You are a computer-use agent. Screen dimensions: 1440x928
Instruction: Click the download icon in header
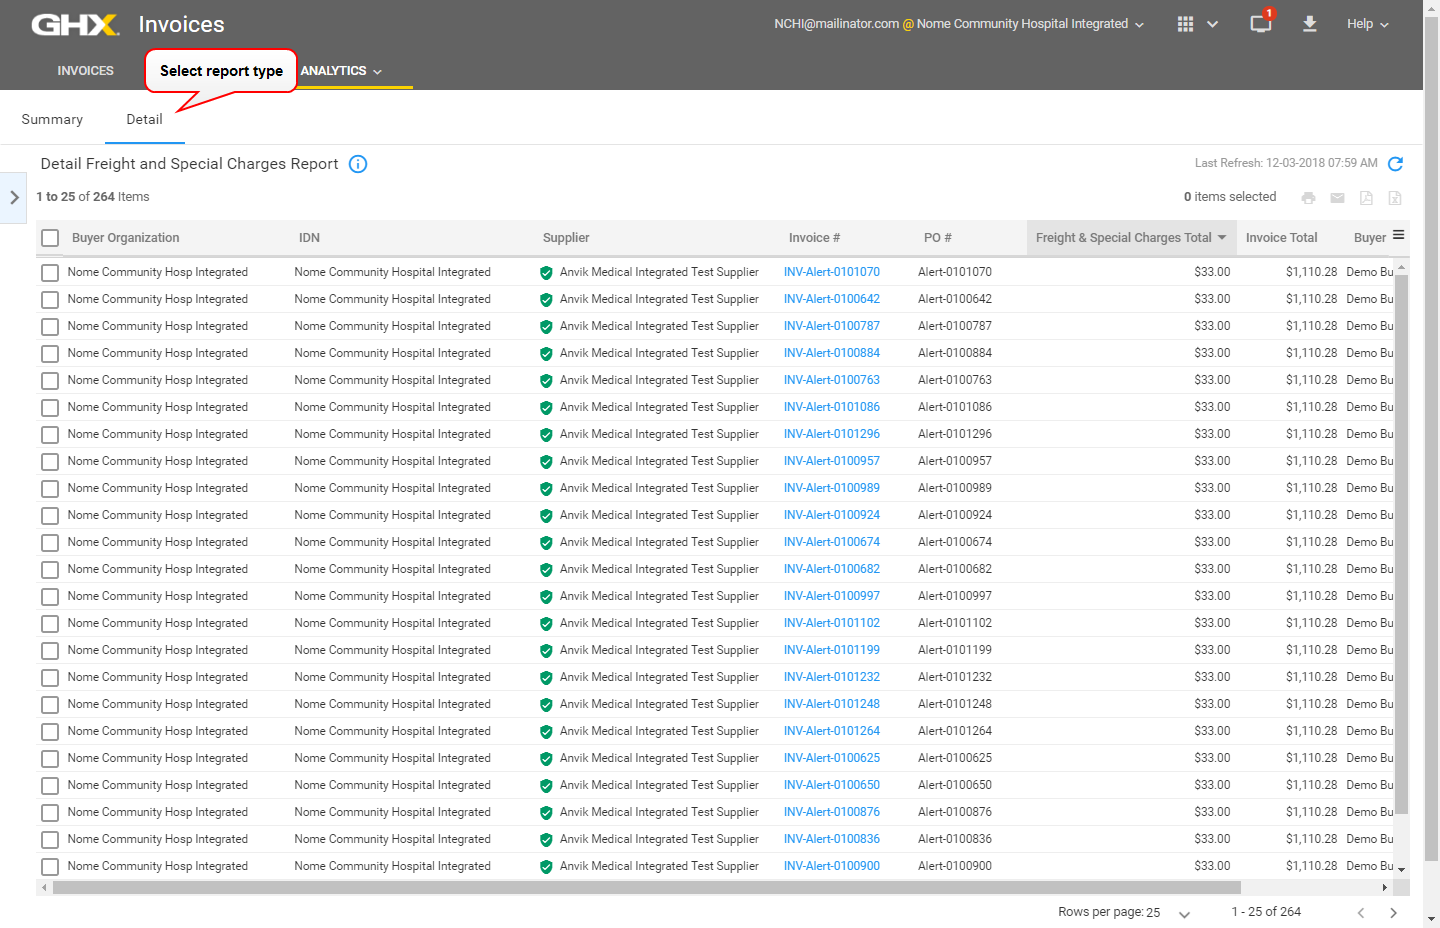click(1309, 24)
